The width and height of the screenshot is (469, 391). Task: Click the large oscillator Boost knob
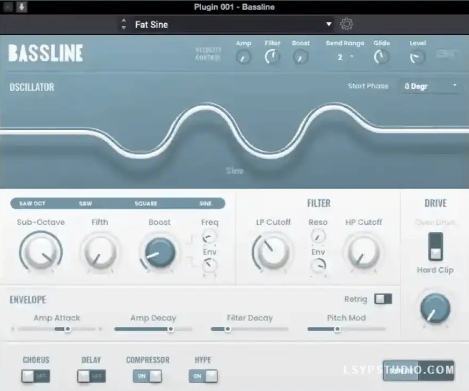coord(160,252)
